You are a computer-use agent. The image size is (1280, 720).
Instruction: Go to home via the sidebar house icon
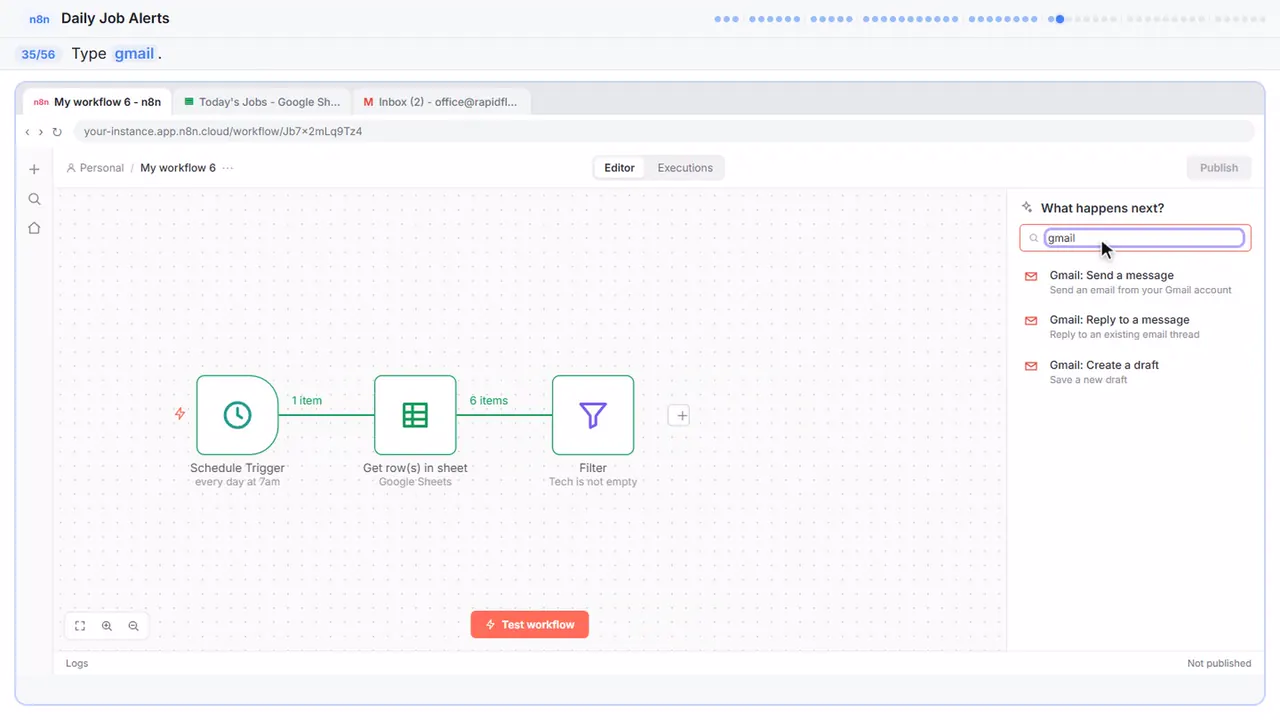tap(34, 228)
